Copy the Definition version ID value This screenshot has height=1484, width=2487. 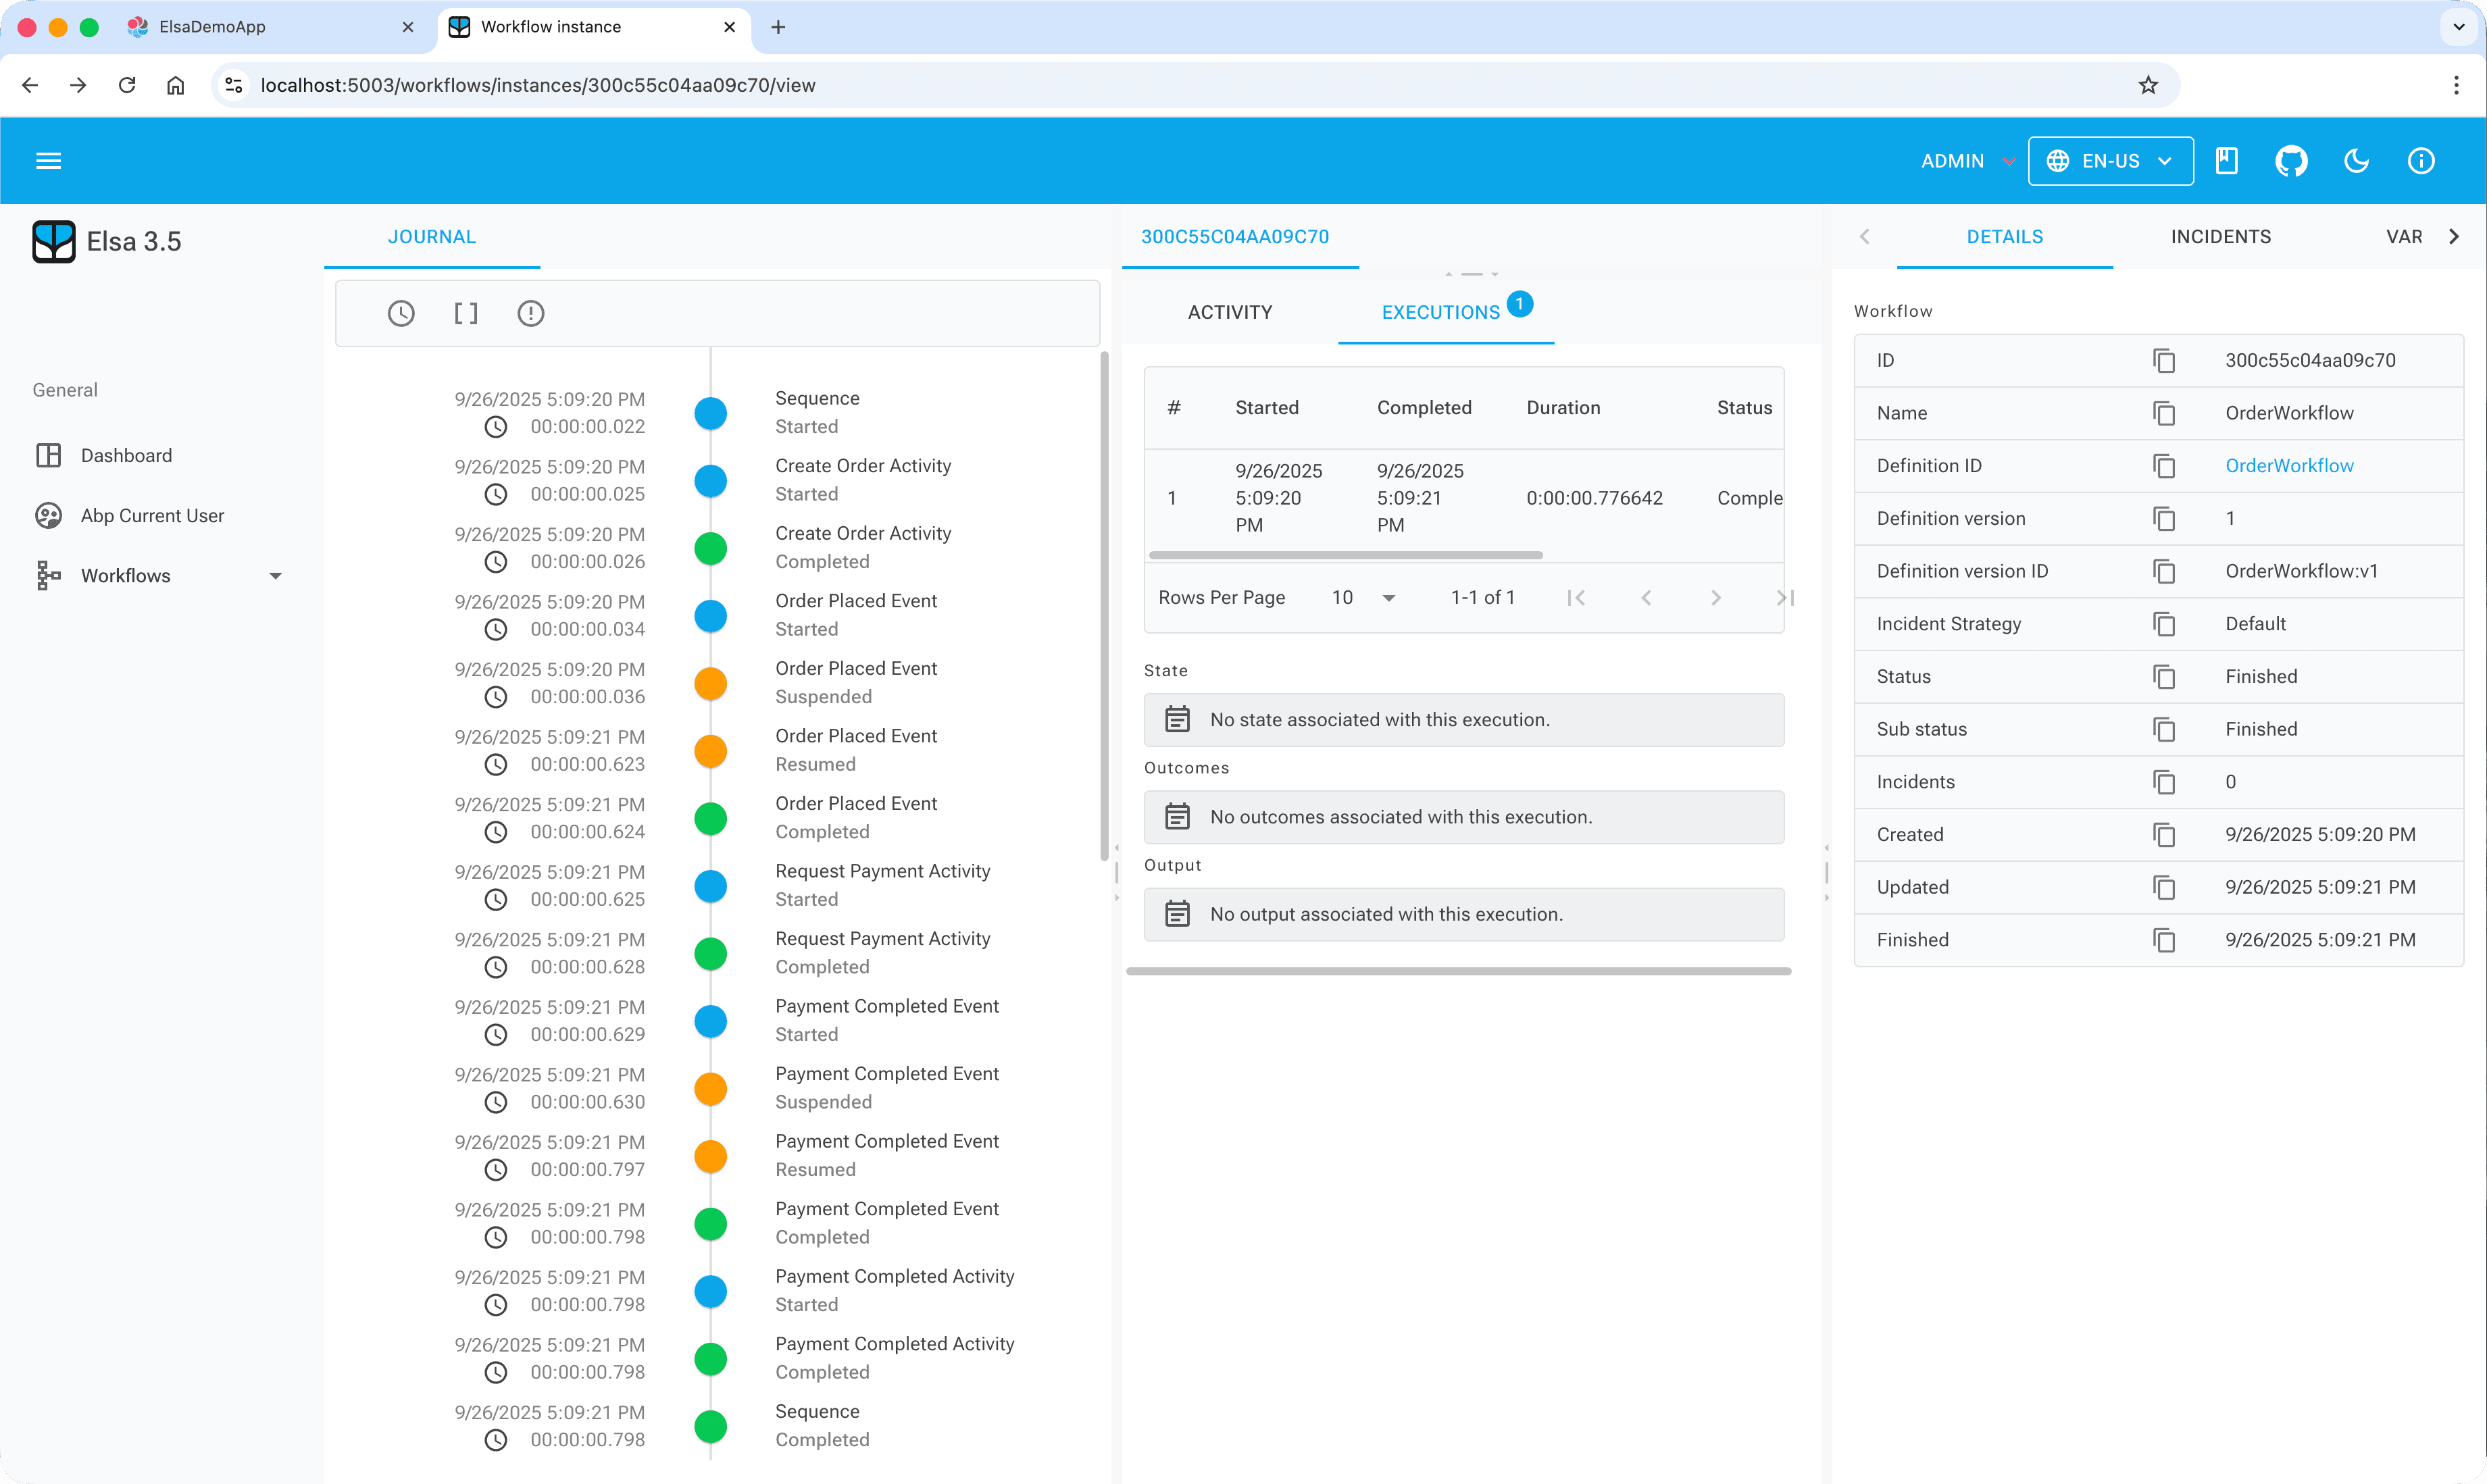coord(2165,571)
